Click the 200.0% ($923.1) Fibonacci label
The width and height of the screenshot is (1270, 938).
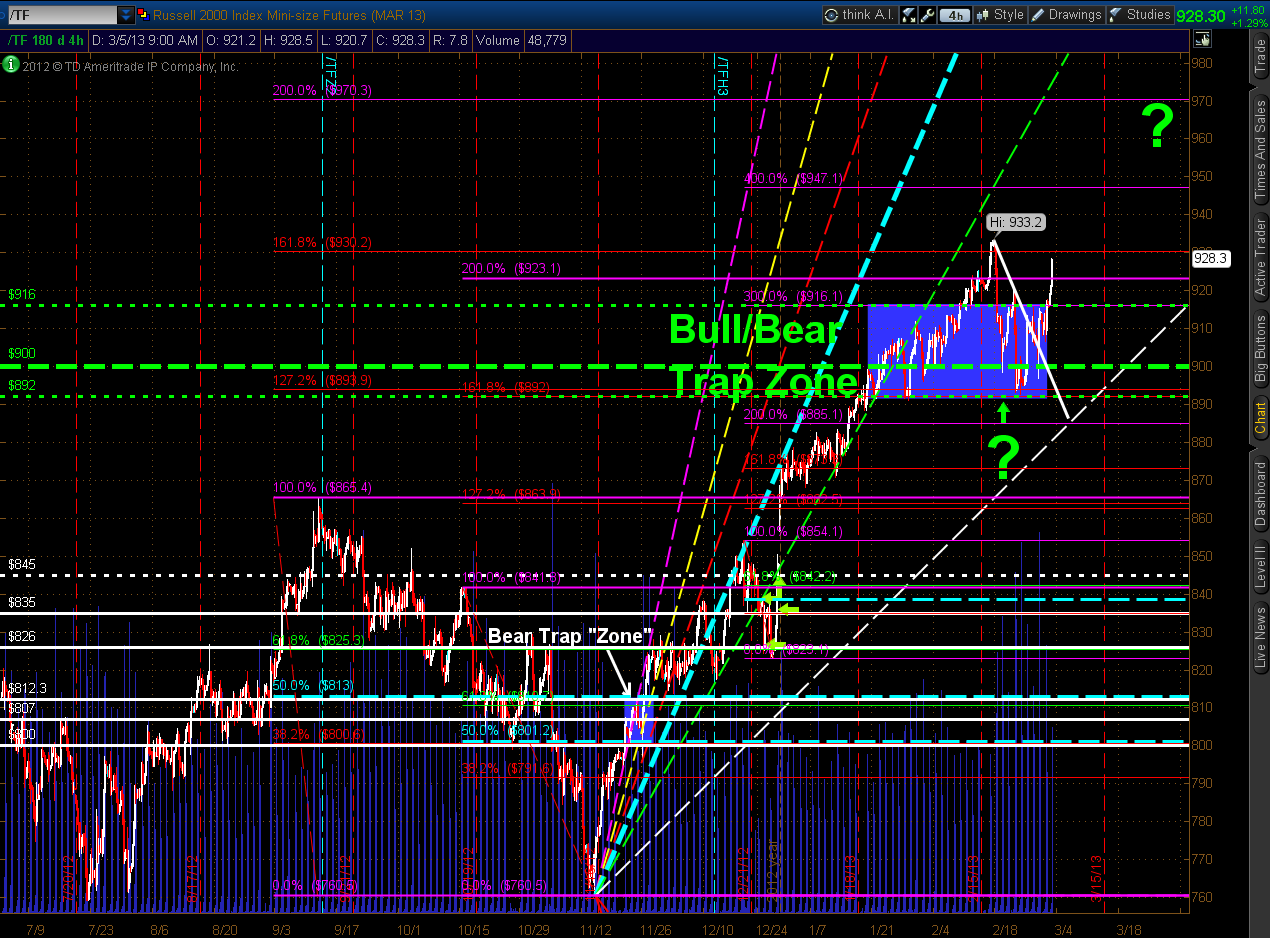coord(511,269)
